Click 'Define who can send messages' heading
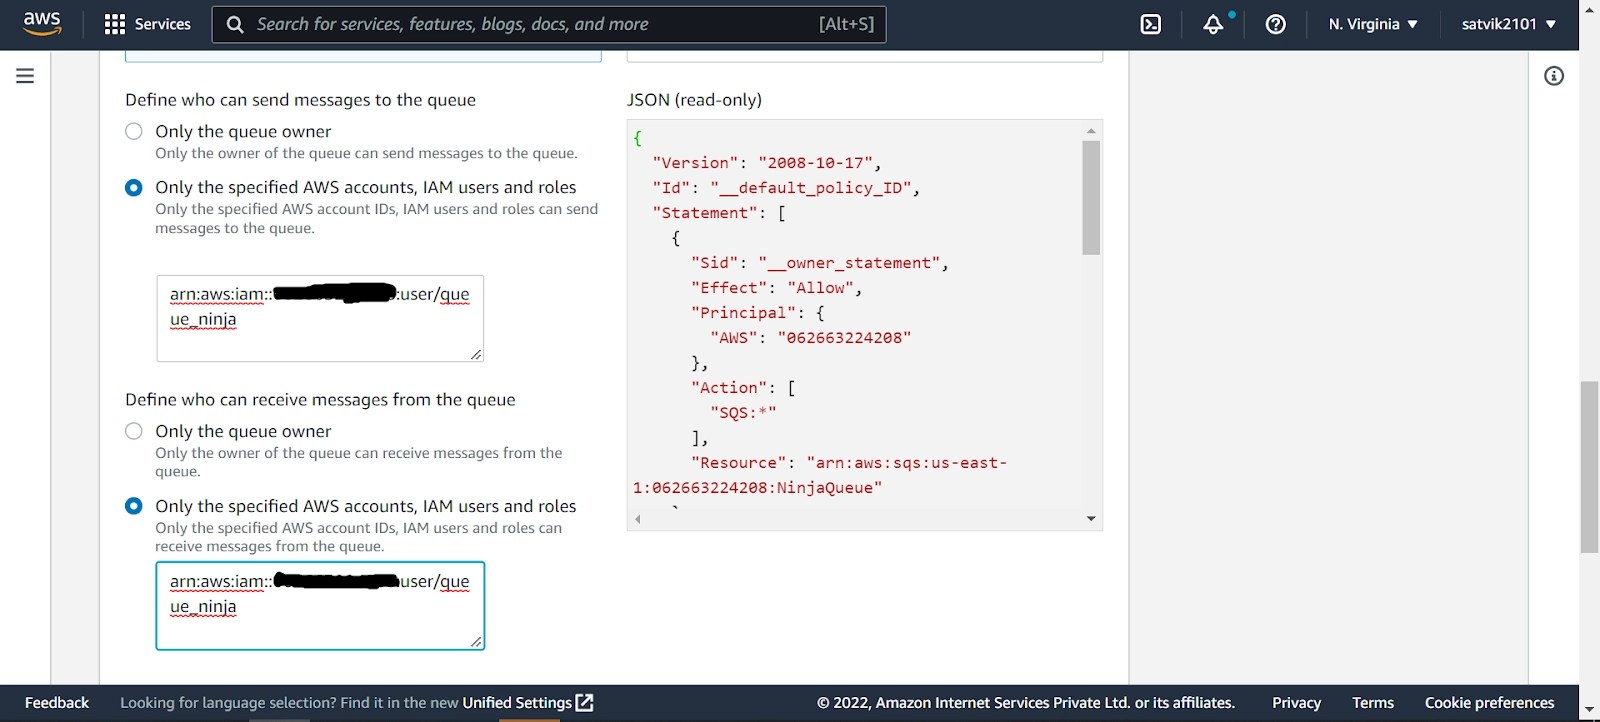The width and height of the screenshot is (1600, 722). [300, 100]
